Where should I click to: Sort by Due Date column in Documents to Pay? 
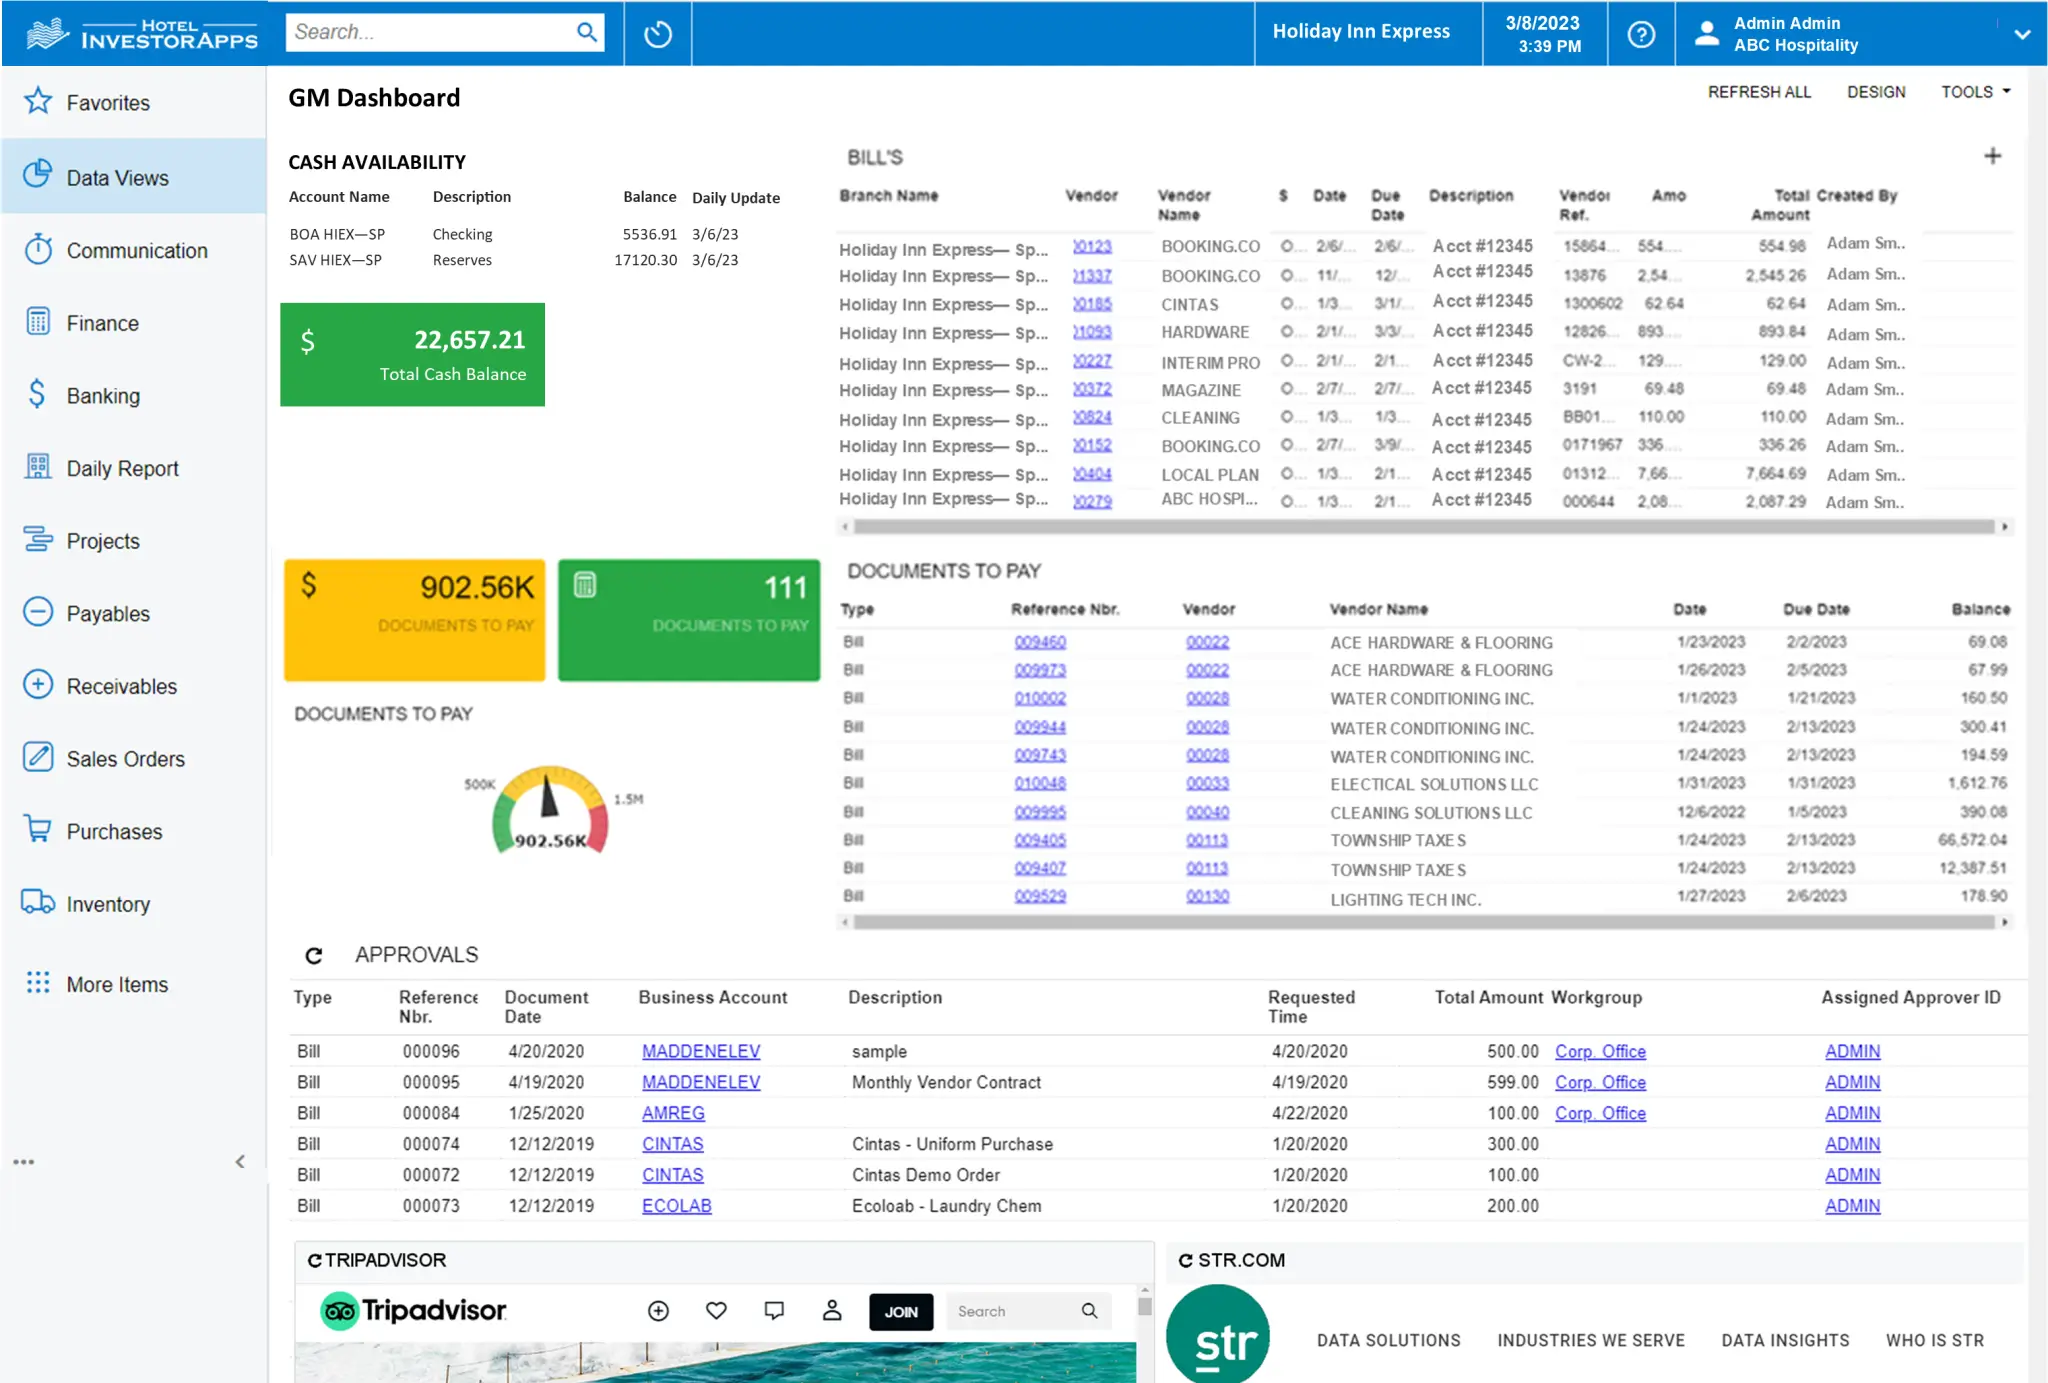pos(1816,609)
